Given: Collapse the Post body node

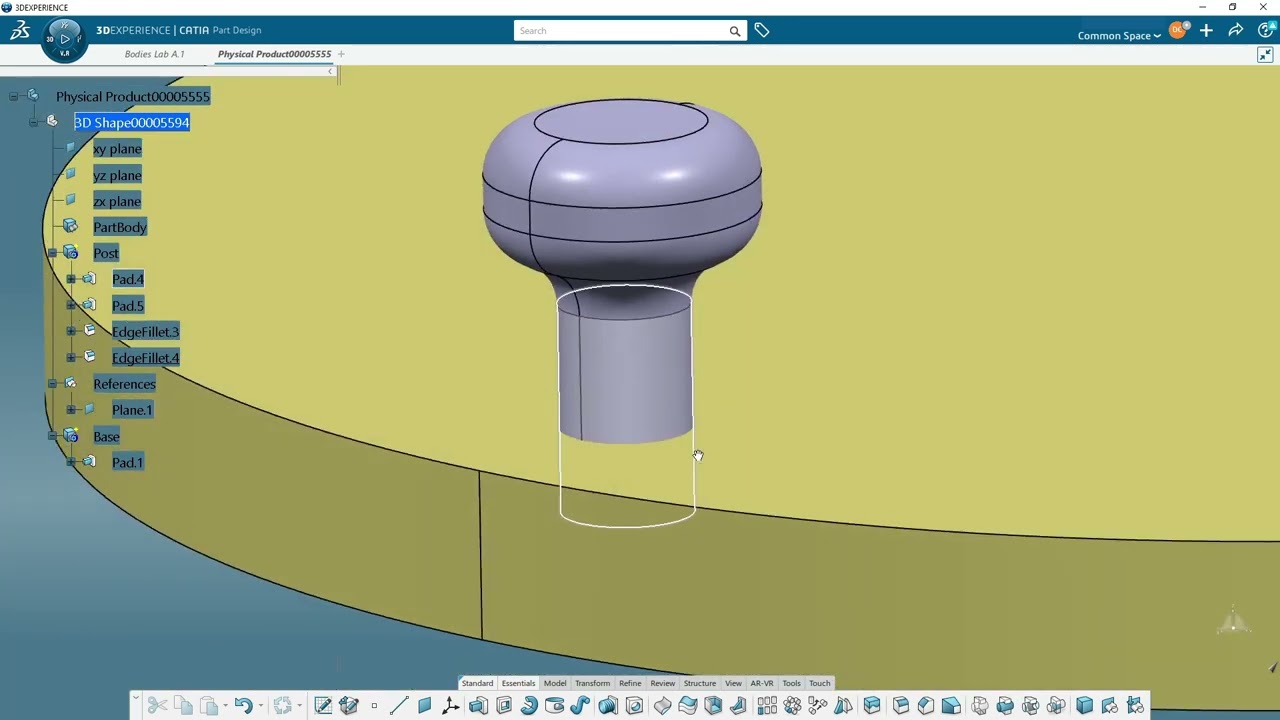Looking at the screenshot, I should (x=52, y=253).
